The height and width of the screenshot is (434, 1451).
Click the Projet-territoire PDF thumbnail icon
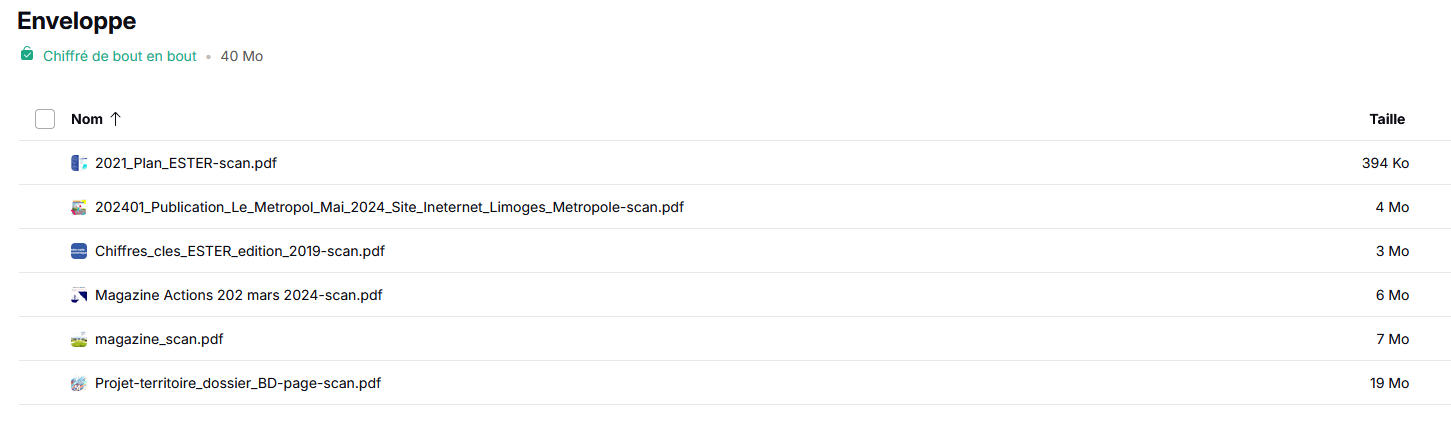79,383
